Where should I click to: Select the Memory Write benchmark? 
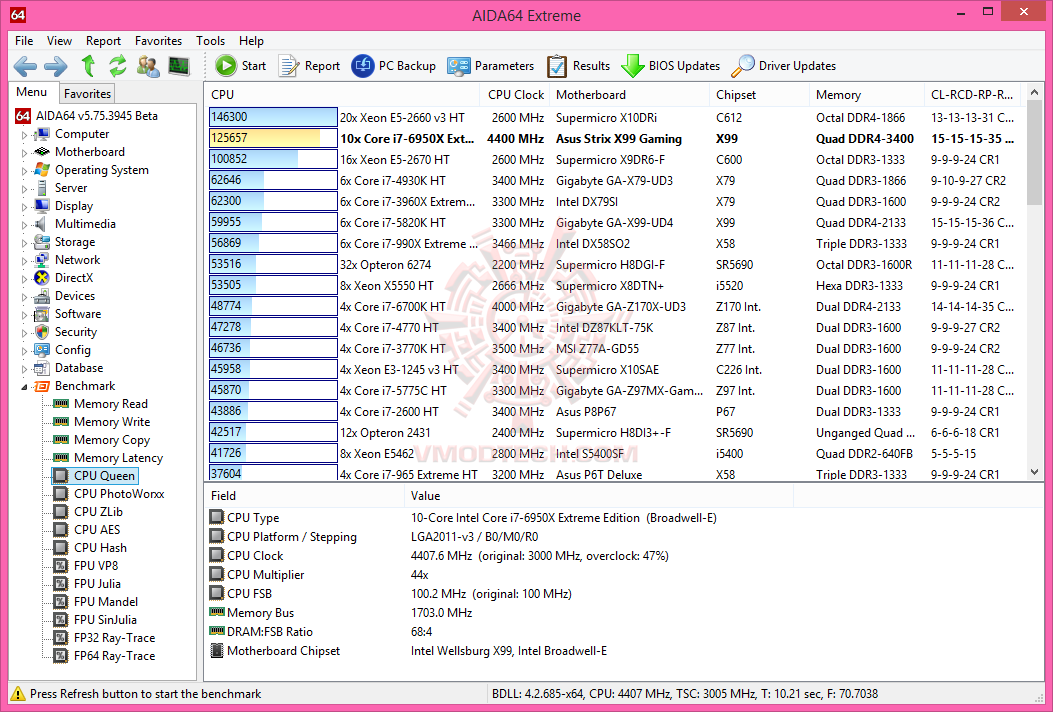pos(102,422)
